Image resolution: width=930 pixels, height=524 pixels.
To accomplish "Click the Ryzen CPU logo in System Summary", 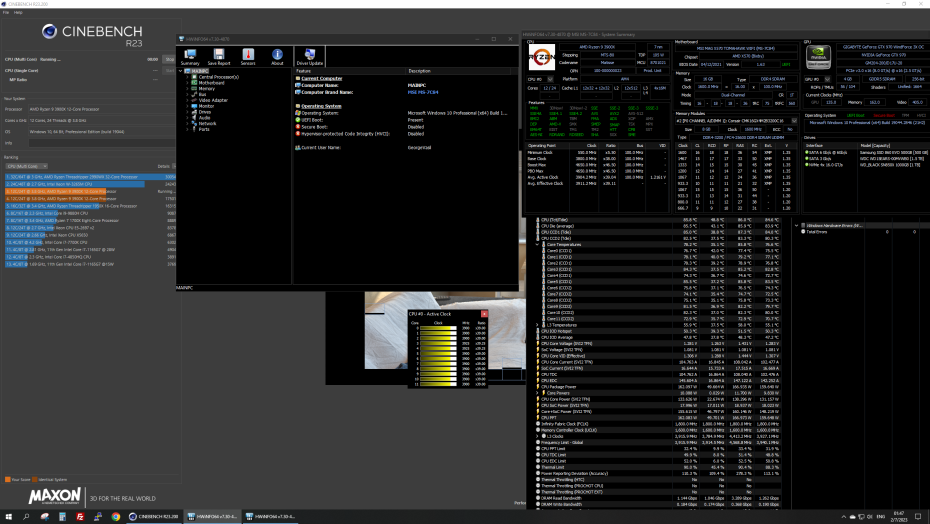I will tap(542, 58).
